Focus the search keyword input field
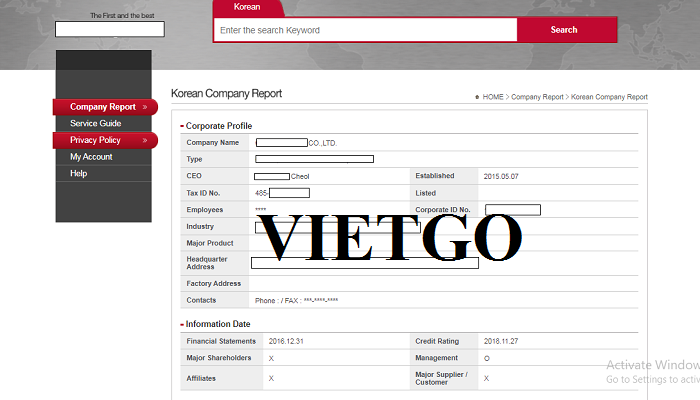The width and height of the screenshot is (700, 400). click(366, 30)
